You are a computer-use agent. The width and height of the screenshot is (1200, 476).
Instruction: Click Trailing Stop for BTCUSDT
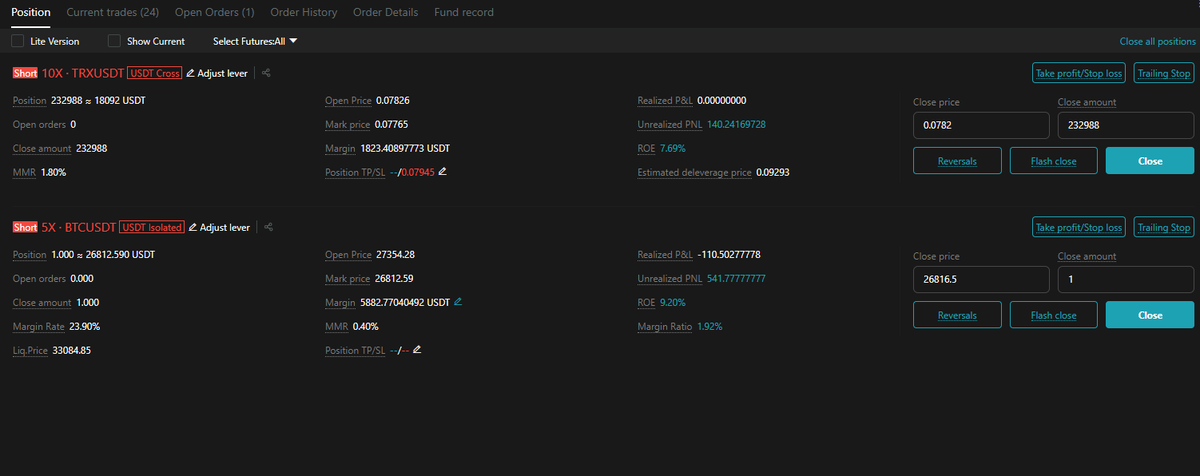[x=1165, y=227]
